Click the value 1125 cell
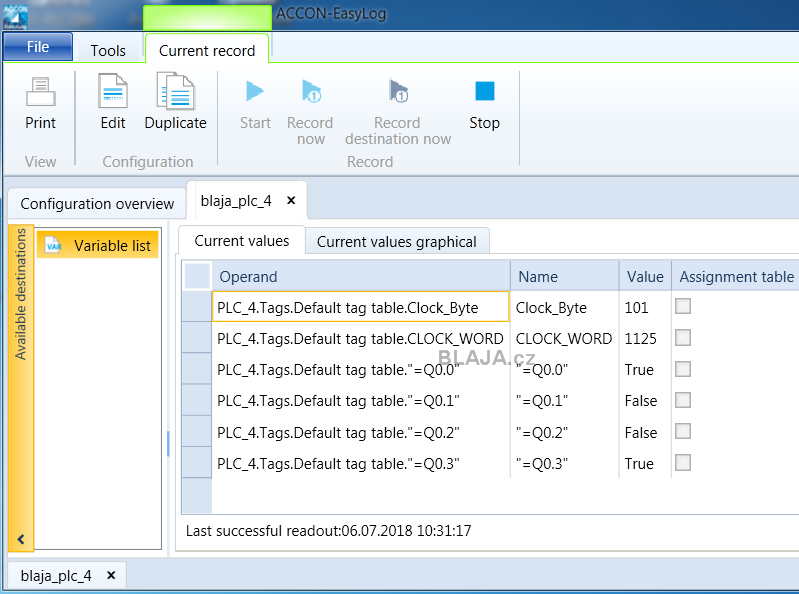 (x=645, y=338)
